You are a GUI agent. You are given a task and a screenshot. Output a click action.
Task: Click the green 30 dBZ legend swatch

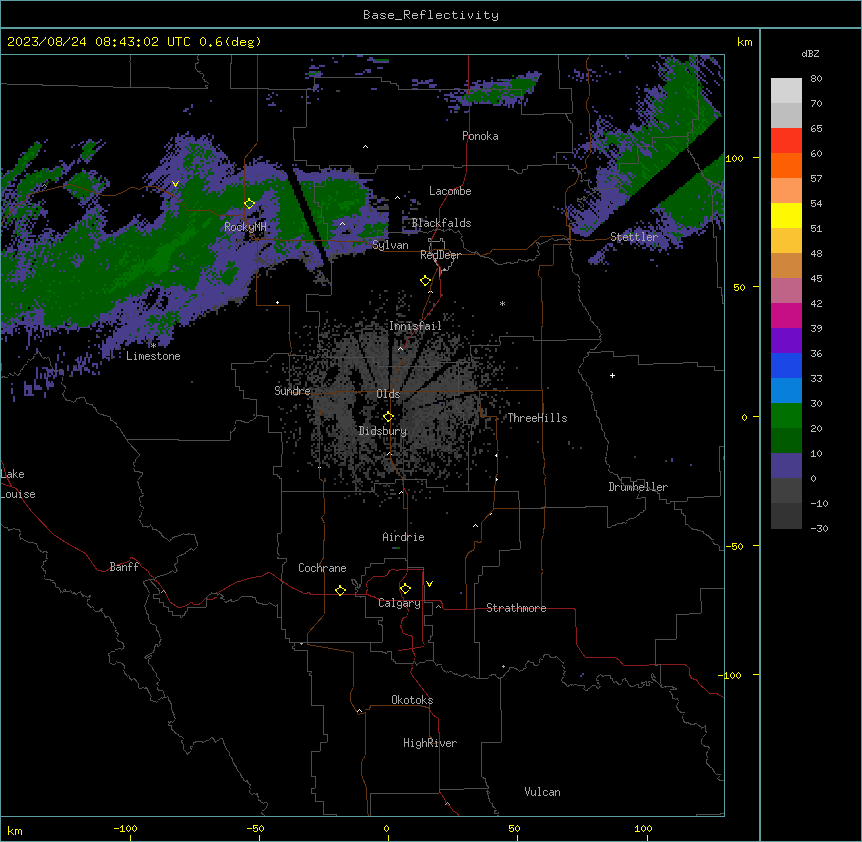[x=786, y=416]
